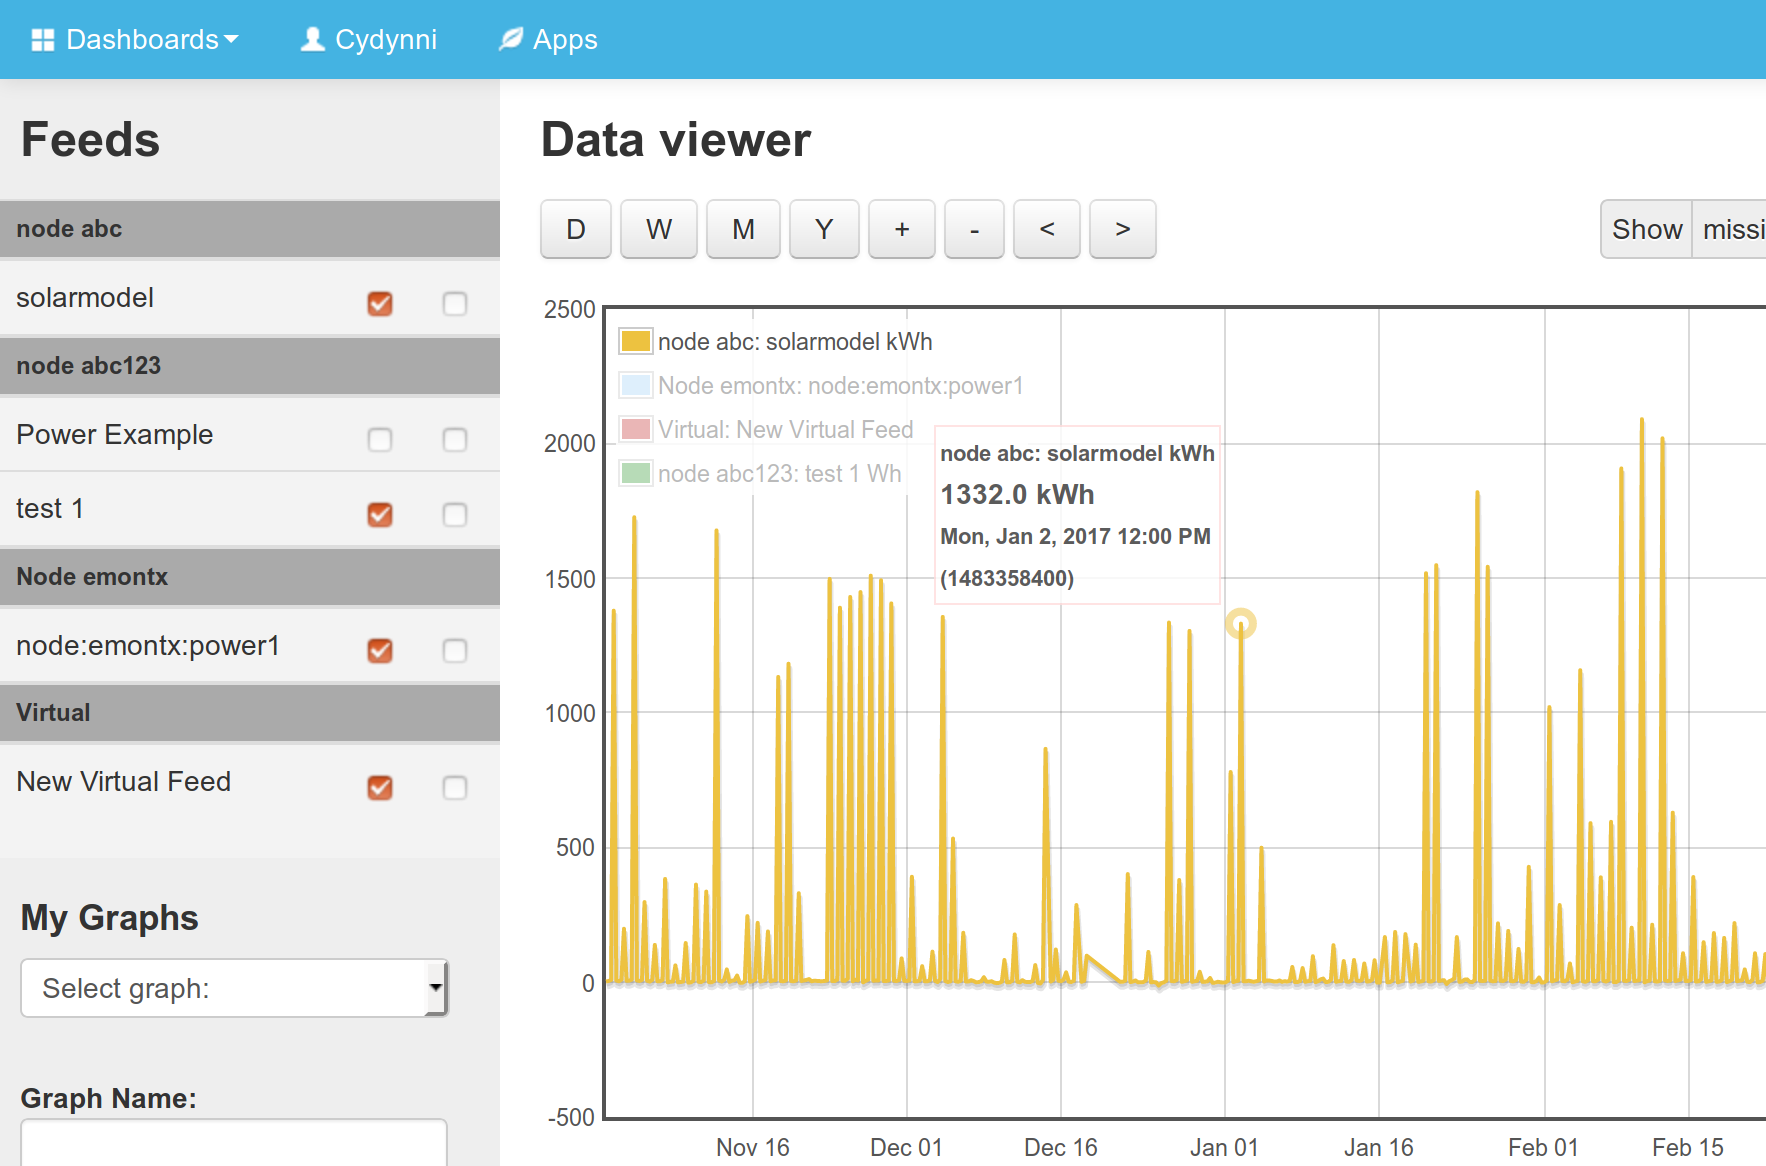
Task: Check the Power Example left-axis checkbox
Action: click(x=380, y=440)
